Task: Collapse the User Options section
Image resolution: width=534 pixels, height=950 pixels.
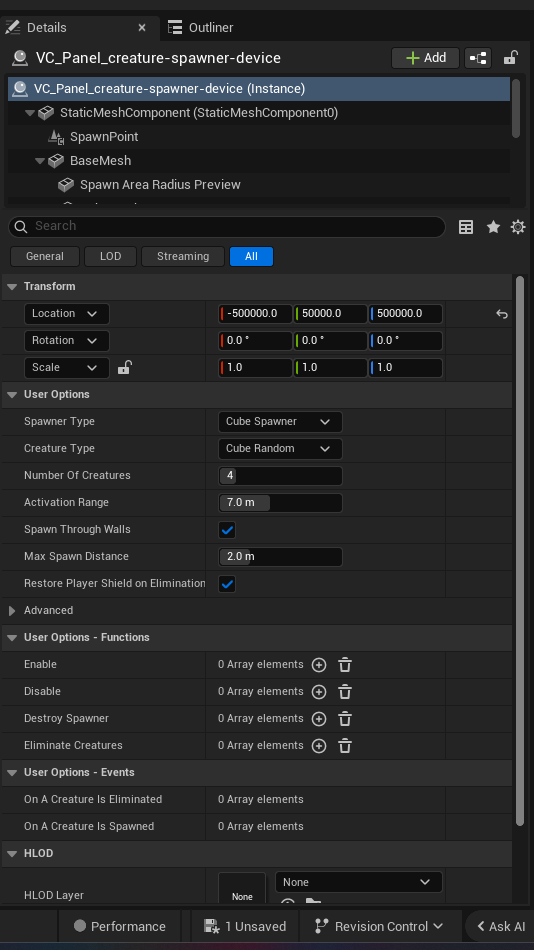Action: tap(12, 394)
